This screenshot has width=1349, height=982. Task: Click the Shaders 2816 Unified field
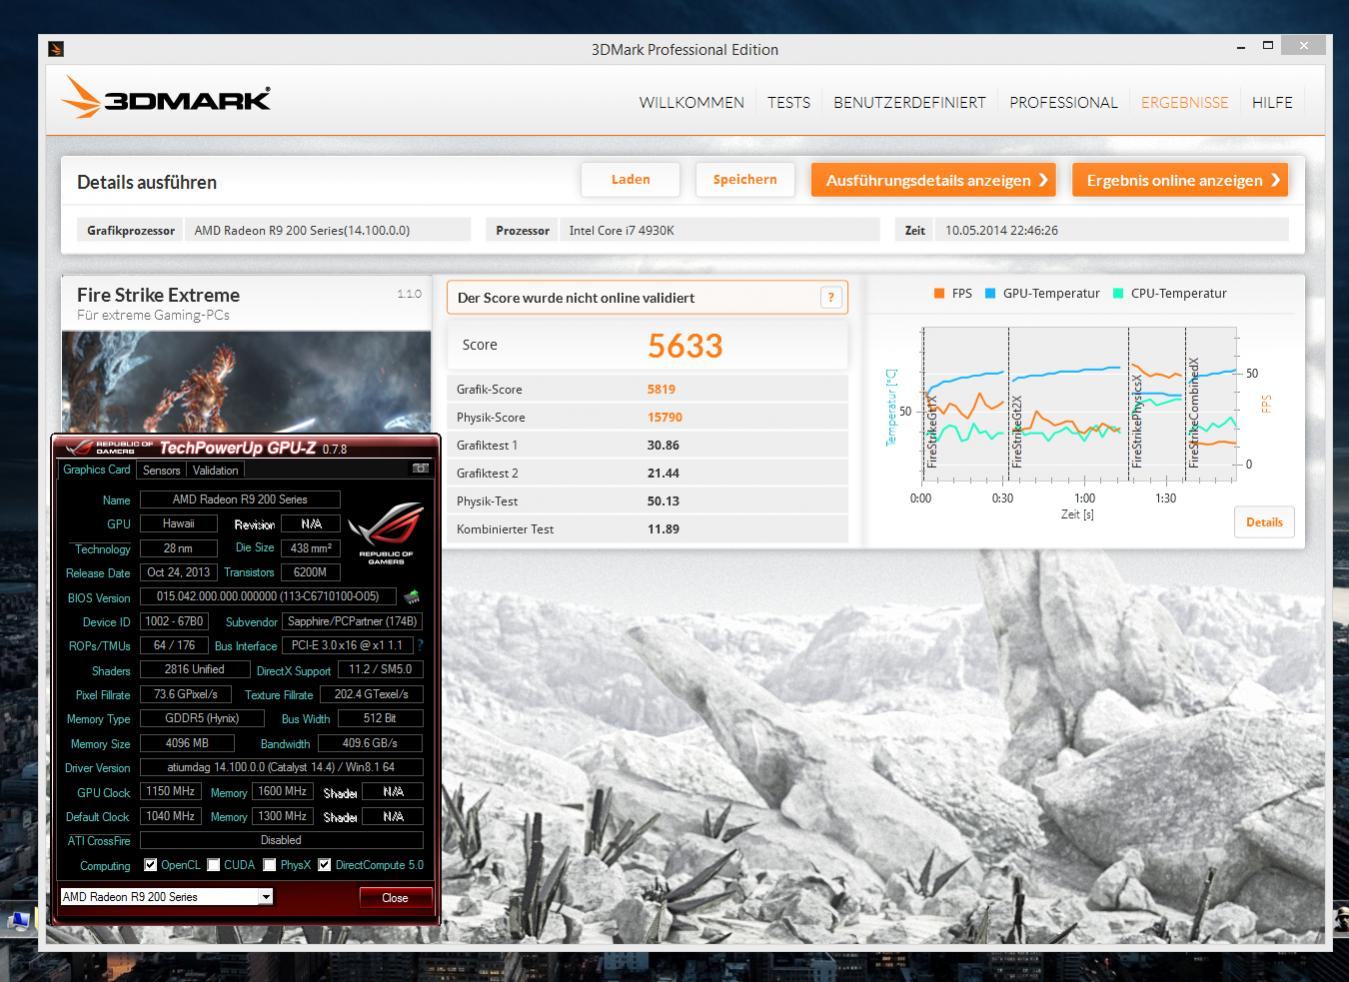tap(194, 669)
